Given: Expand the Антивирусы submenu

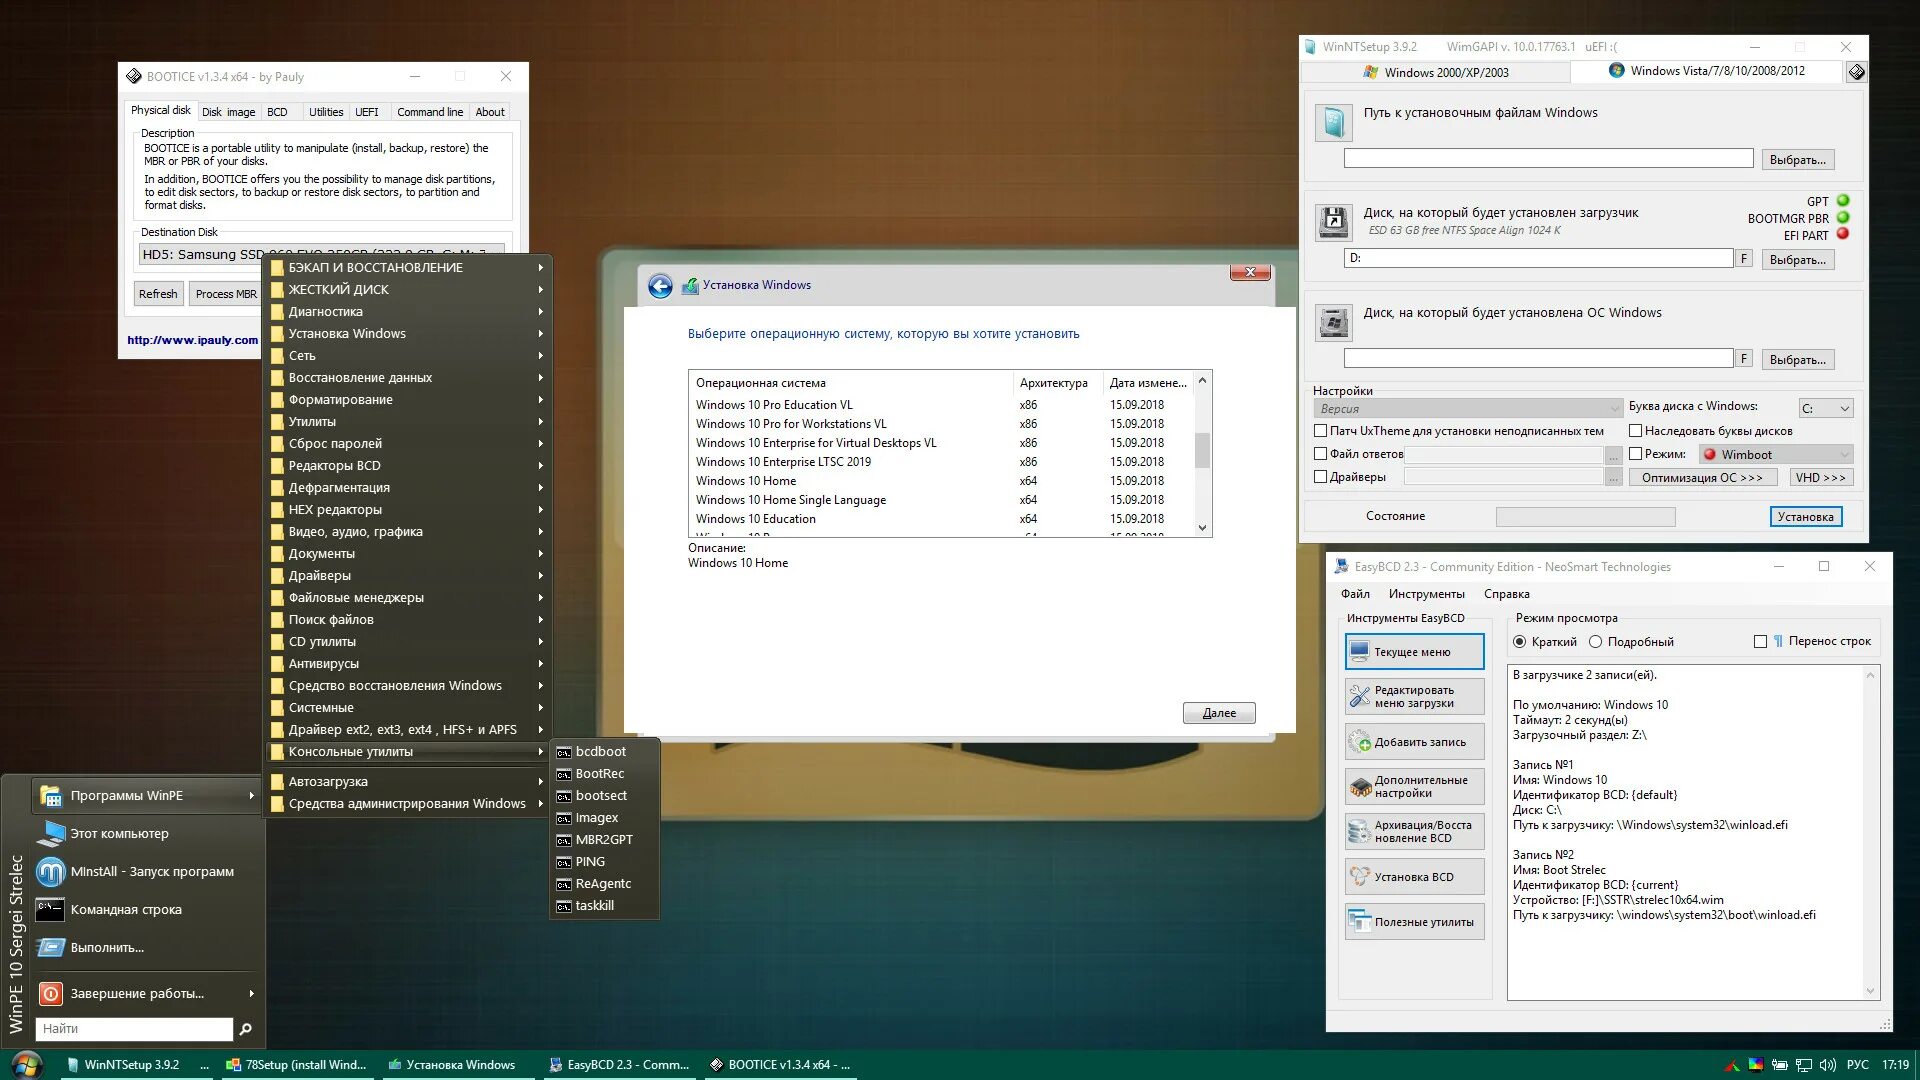Looking at the screenshot, I should [x=409, y=664].
